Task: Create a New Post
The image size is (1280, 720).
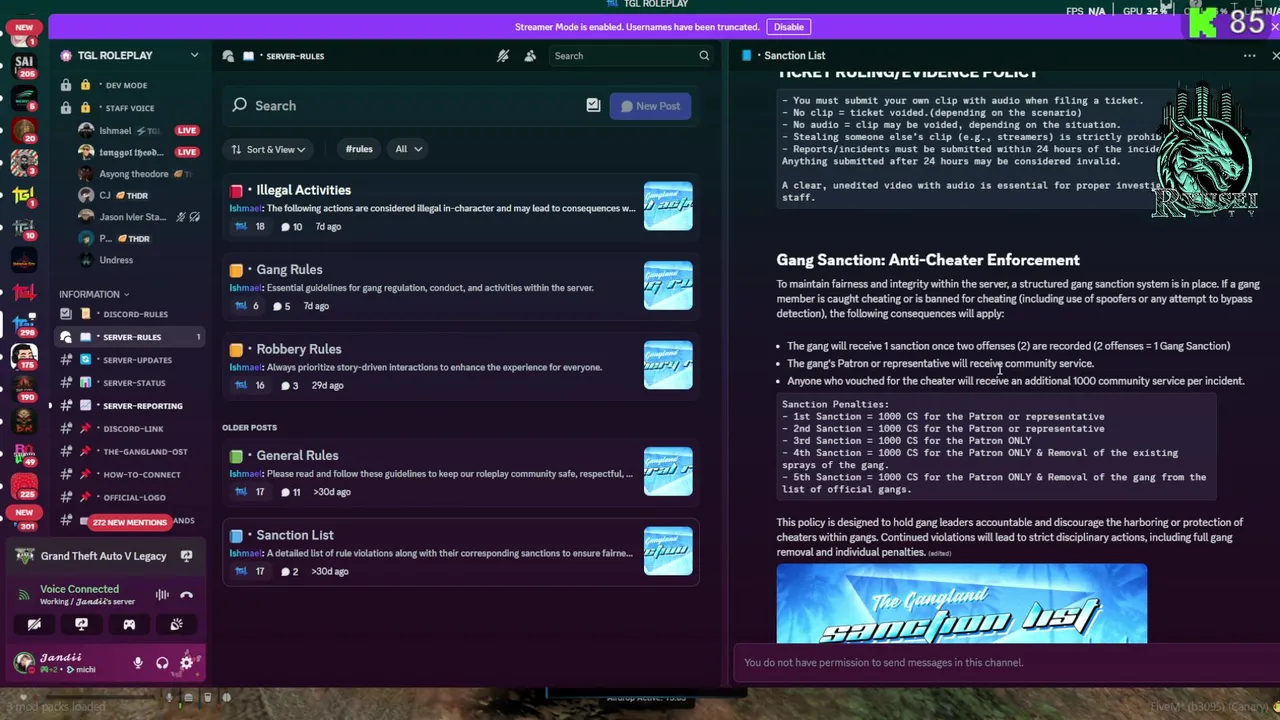Action: point(650,106)
